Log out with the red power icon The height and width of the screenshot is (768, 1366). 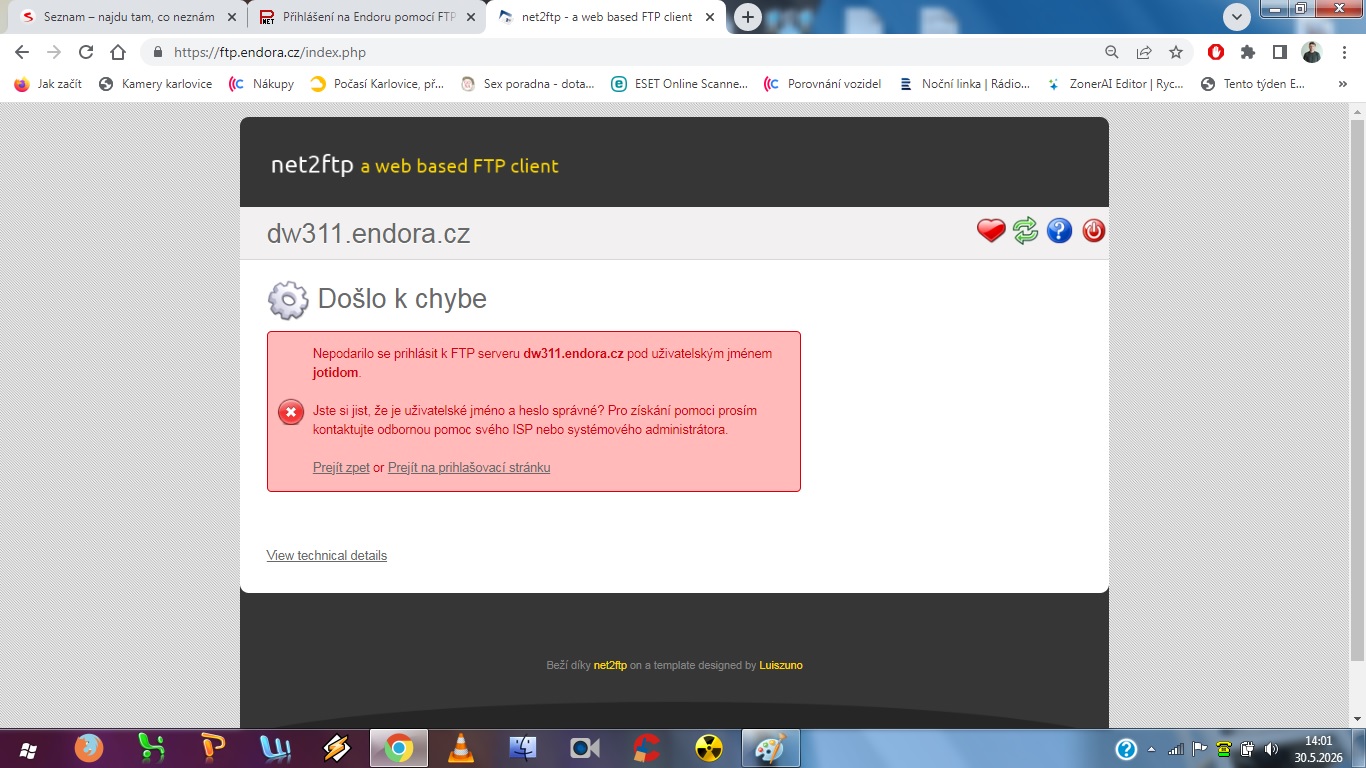pos(1093,231)
